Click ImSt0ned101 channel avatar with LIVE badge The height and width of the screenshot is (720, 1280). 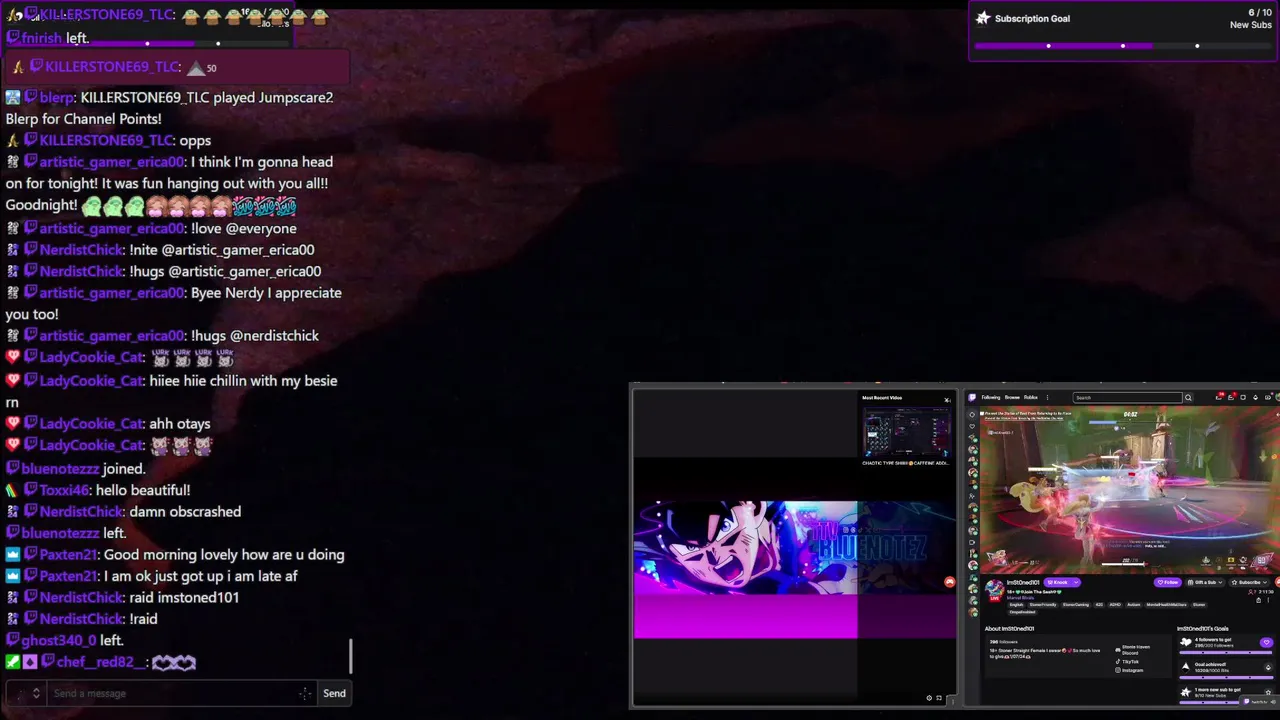tap(994, 589)
